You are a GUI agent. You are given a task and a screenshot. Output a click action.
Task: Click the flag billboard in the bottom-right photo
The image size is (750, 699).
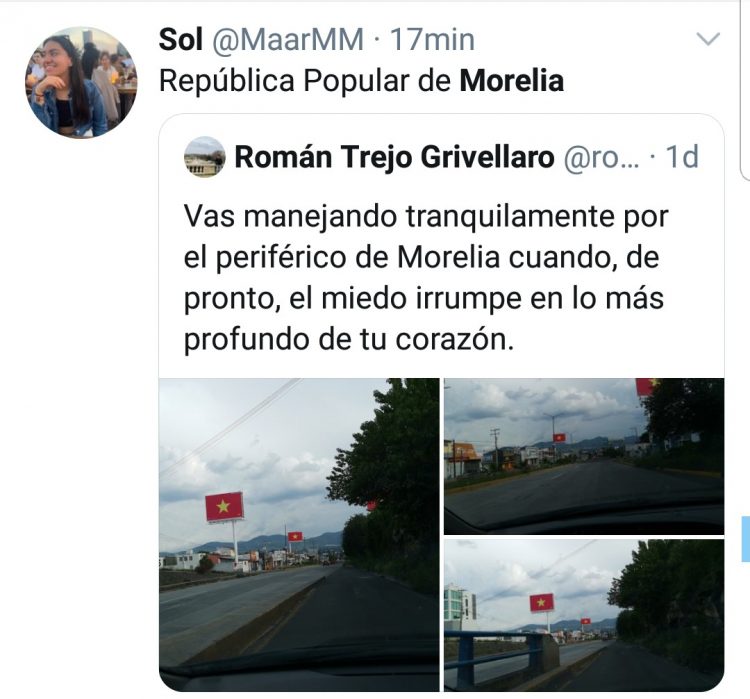[541, 602]
